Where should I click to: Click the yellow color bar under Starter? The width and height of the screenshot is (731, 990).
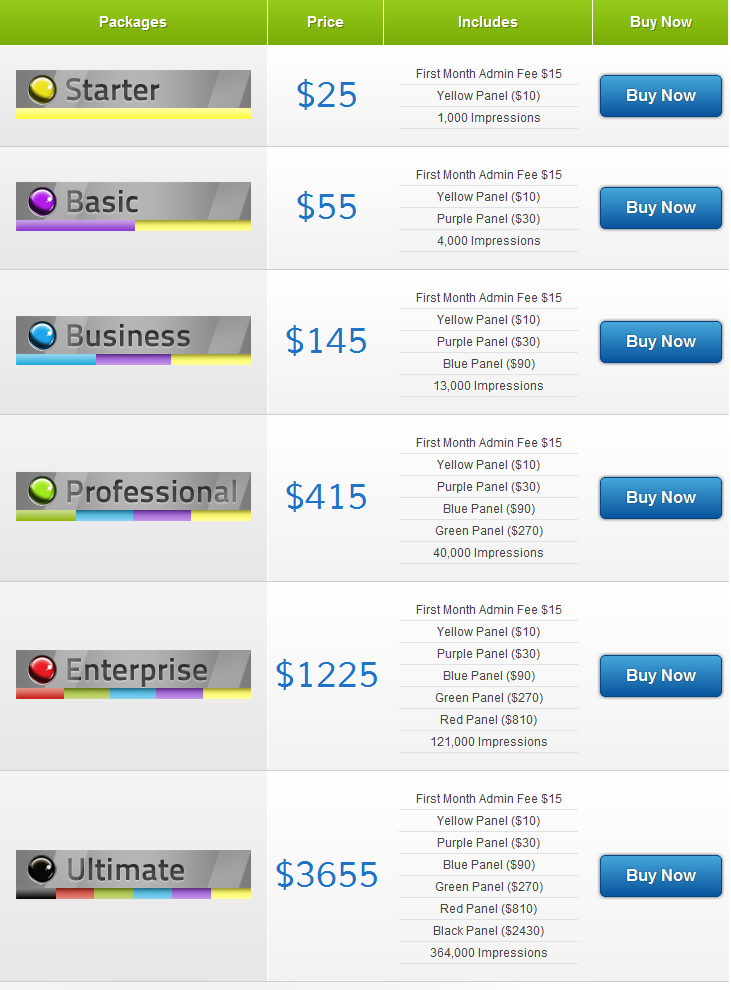point(133,114)
